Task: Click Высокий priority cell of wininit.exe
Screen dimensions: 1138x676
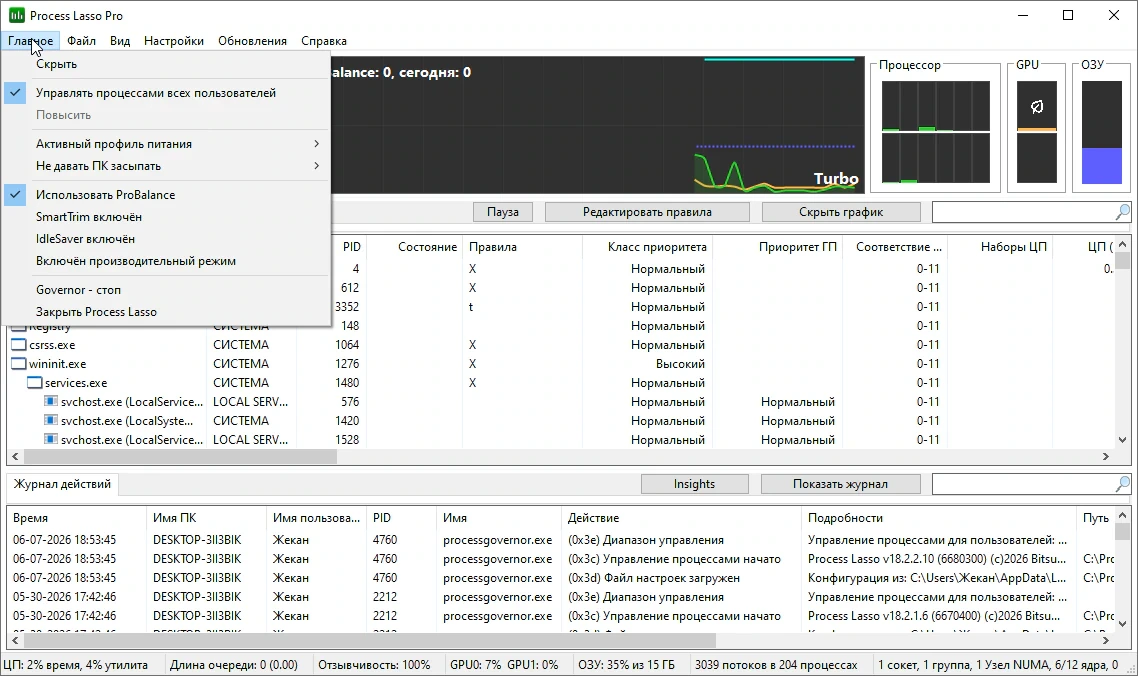Action: (680, 364)
